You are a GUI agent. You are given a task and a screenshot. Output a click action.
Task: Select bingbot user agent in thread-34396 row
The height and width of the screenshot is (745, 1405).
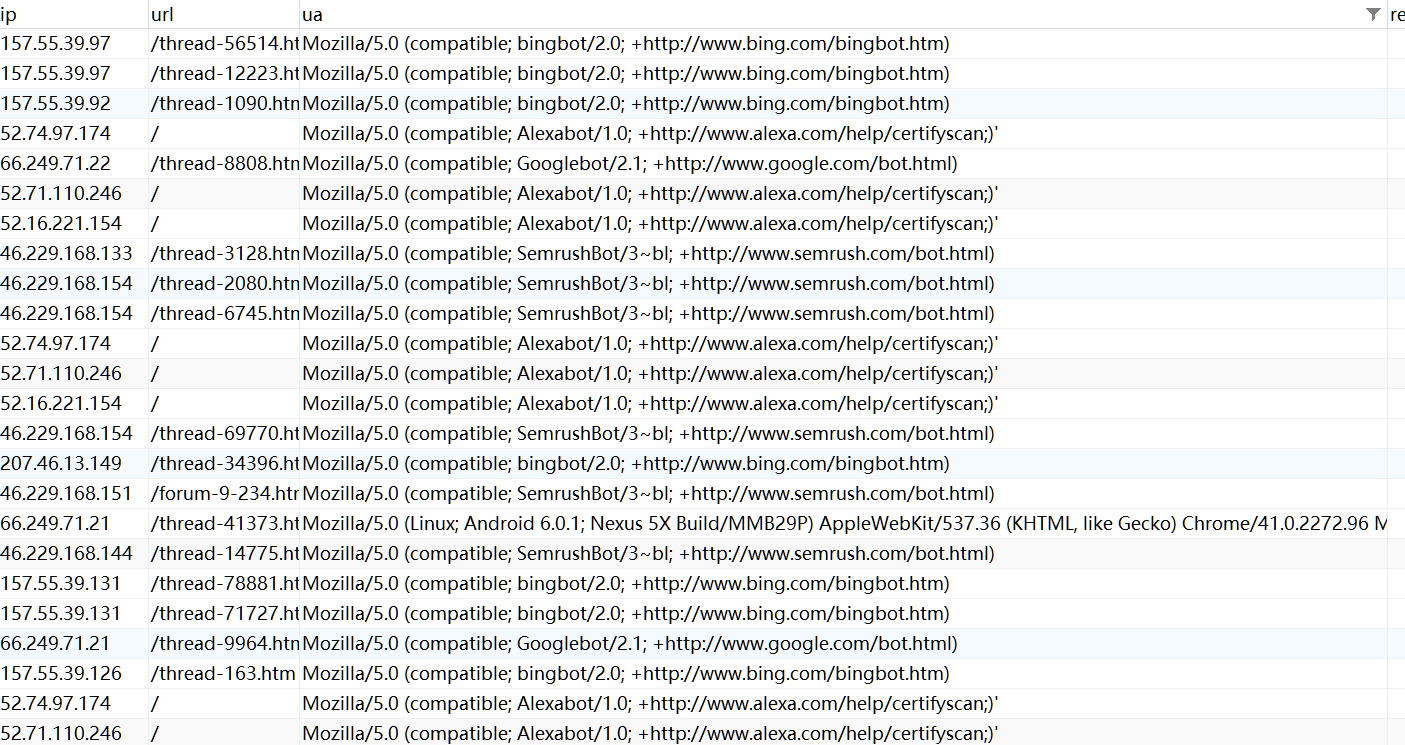click(x=843, y=464)
